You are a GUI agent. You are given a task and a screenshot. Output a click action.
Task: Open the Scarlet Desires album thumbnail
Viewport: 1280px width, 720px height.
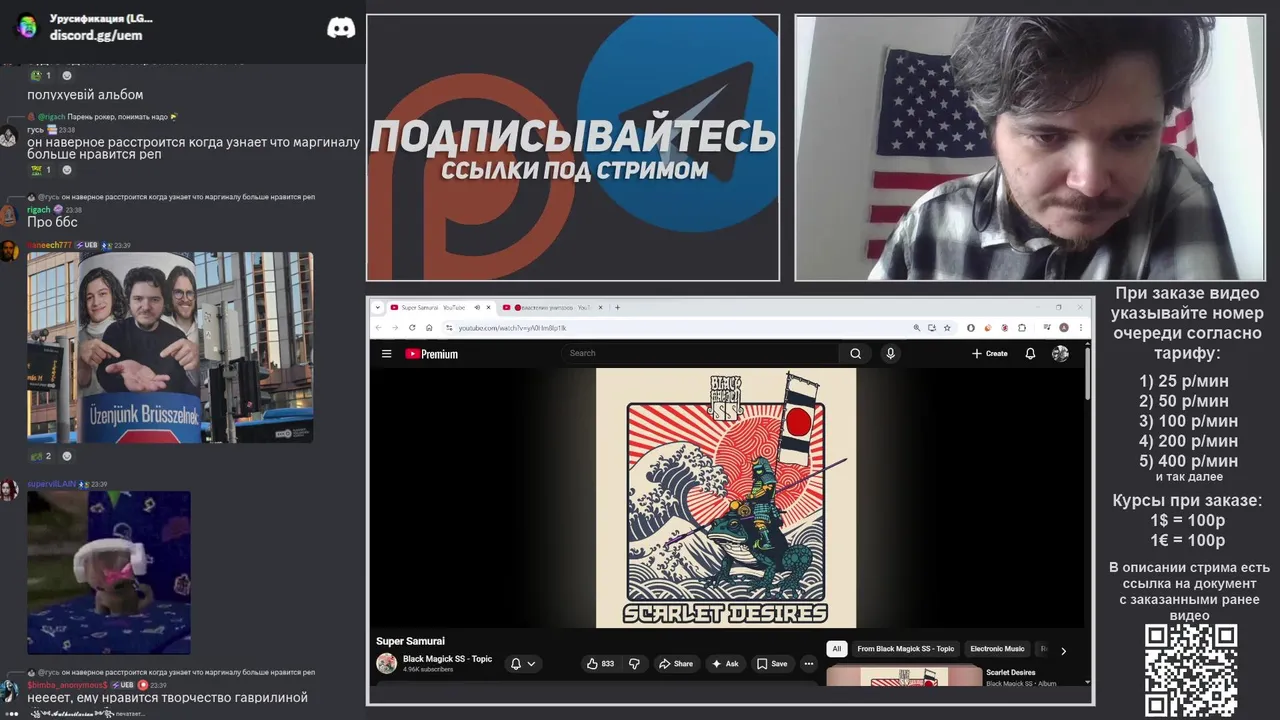[904, 674]
